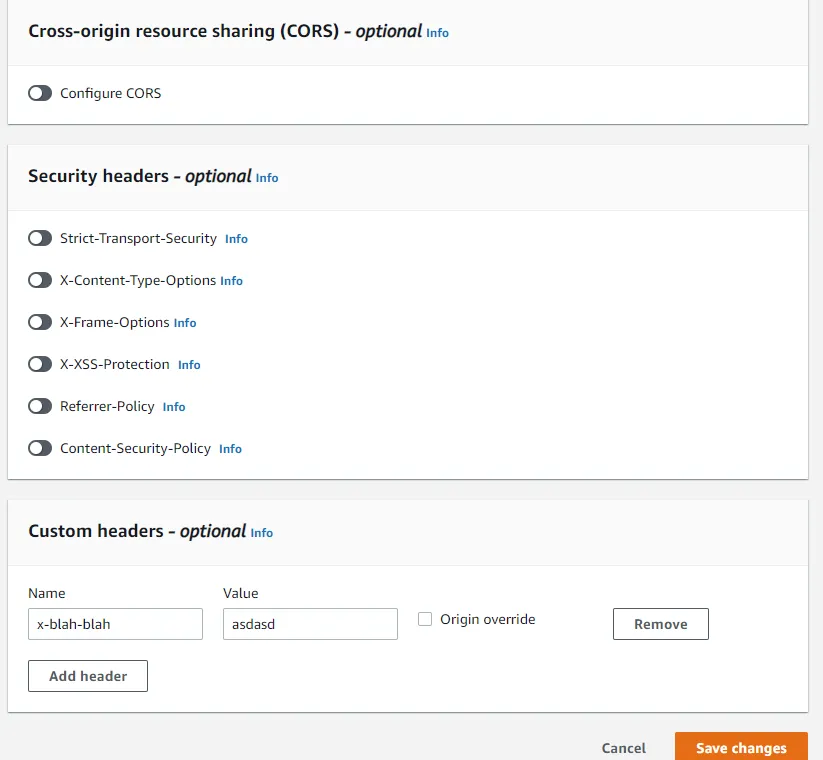This screenshot has height=760, width=823.
Task: Toggle X-Frame-Options switch on
Action: coord(40,323)
